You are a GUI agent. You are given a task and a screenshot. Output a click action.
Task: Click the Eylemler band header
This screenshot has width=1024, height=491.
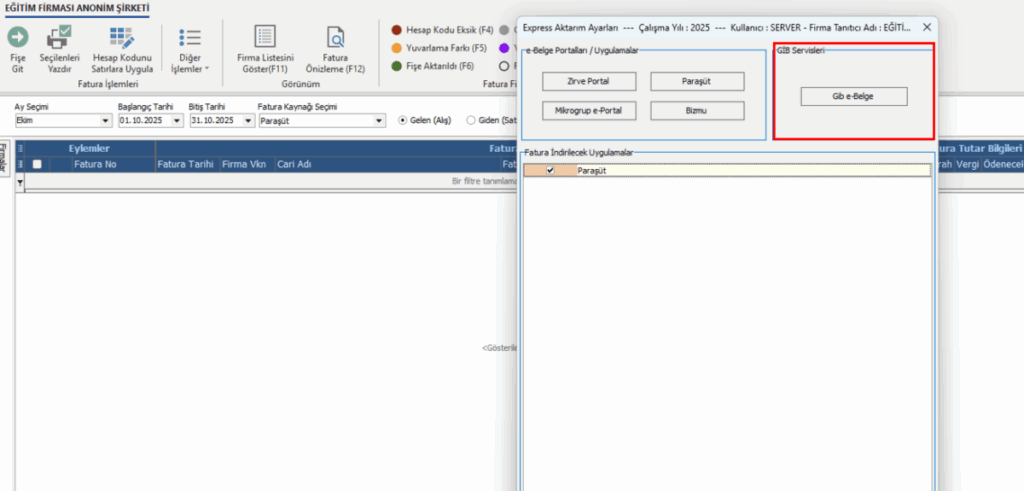pos(89,148)
